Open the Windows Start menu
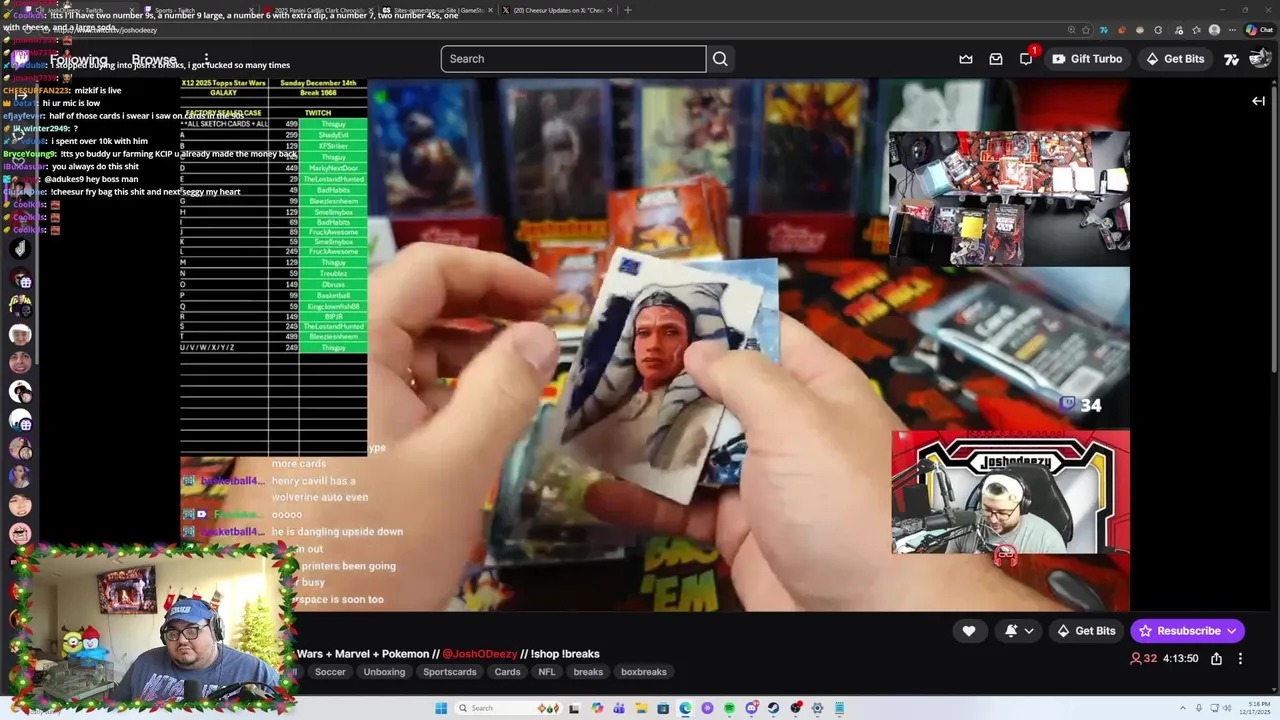Image resolution: width=1280 pixels, height=720 pixels. pyautogui.click(x=440, y=708)
